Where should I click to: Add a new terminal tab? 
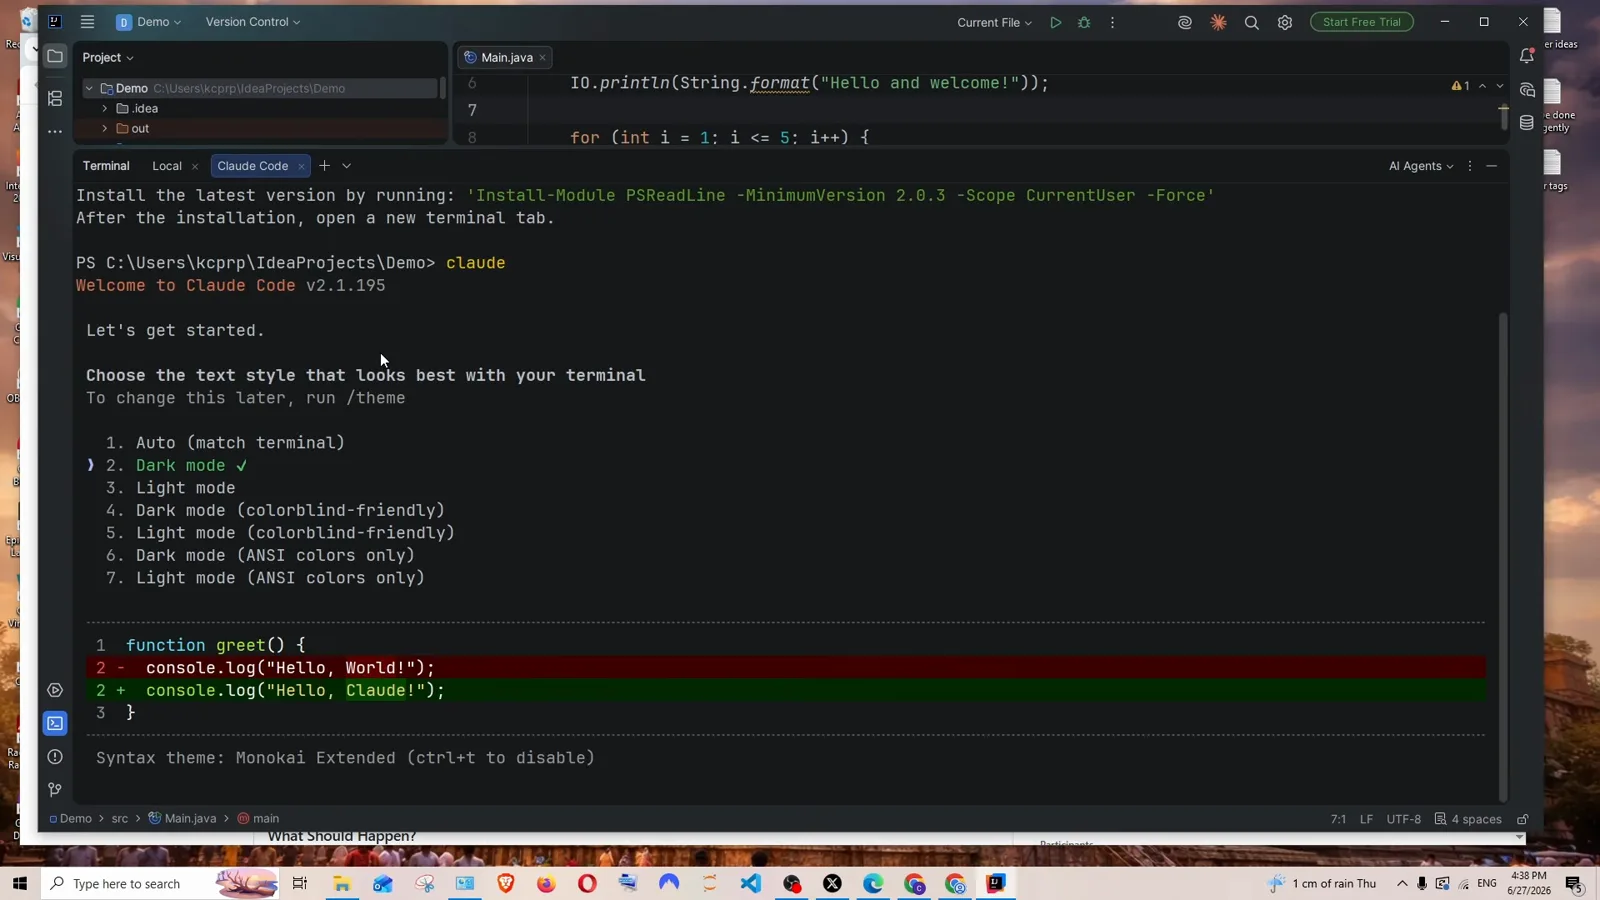pos(324,166)
